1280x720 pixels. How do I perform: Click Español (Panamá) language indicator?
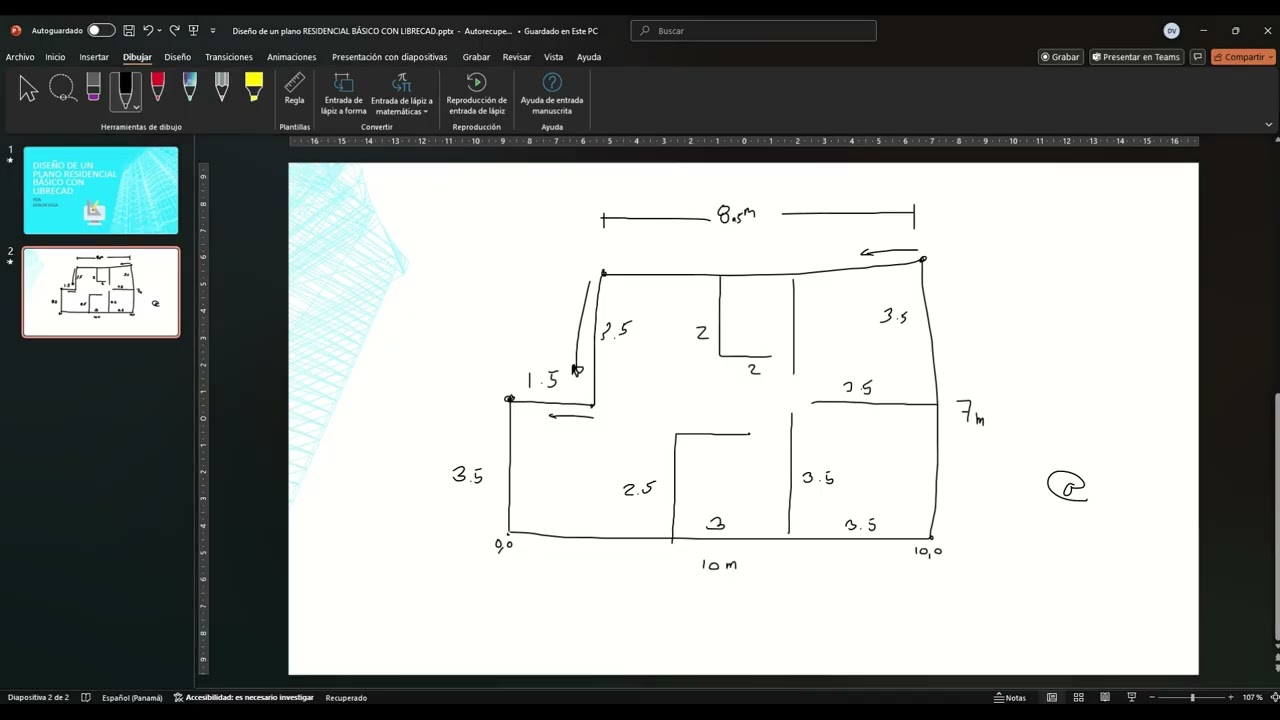pyautogui.click(x=132, y=697)
